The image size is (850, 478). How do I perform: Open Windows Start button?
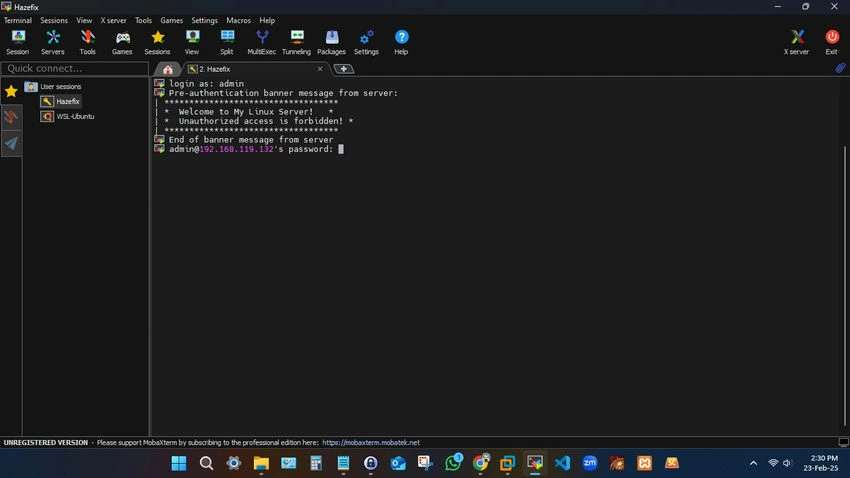coord(179,463)
